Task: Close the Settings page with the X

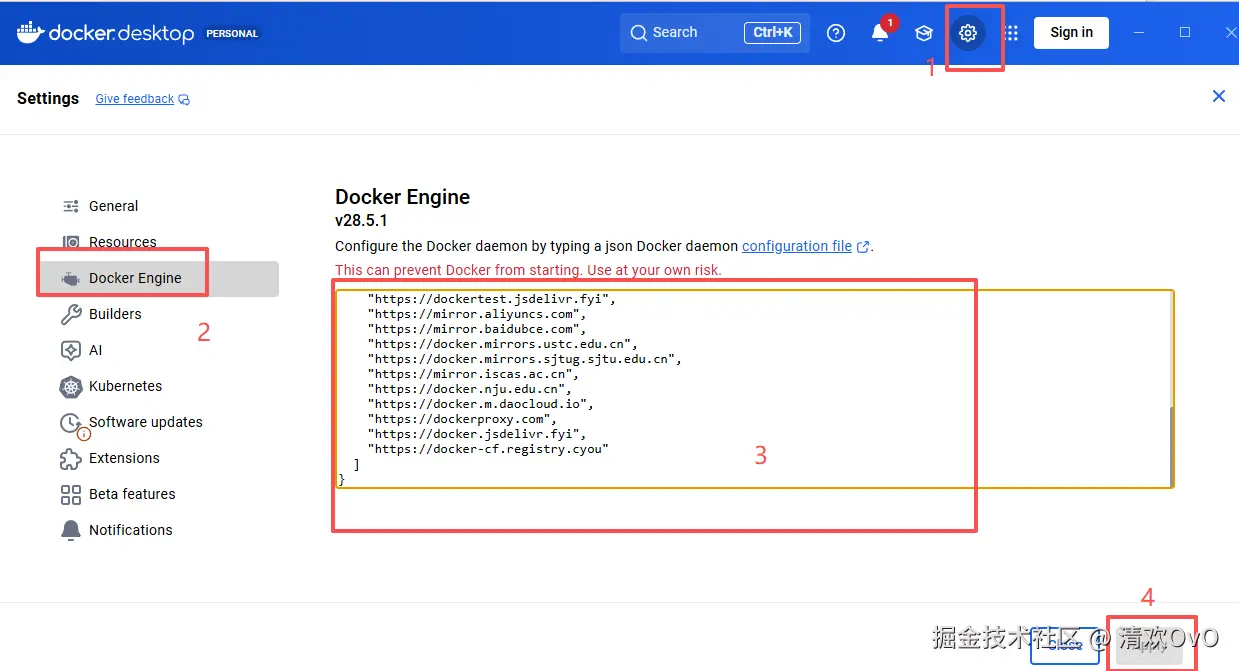Action: (1218, 96)
